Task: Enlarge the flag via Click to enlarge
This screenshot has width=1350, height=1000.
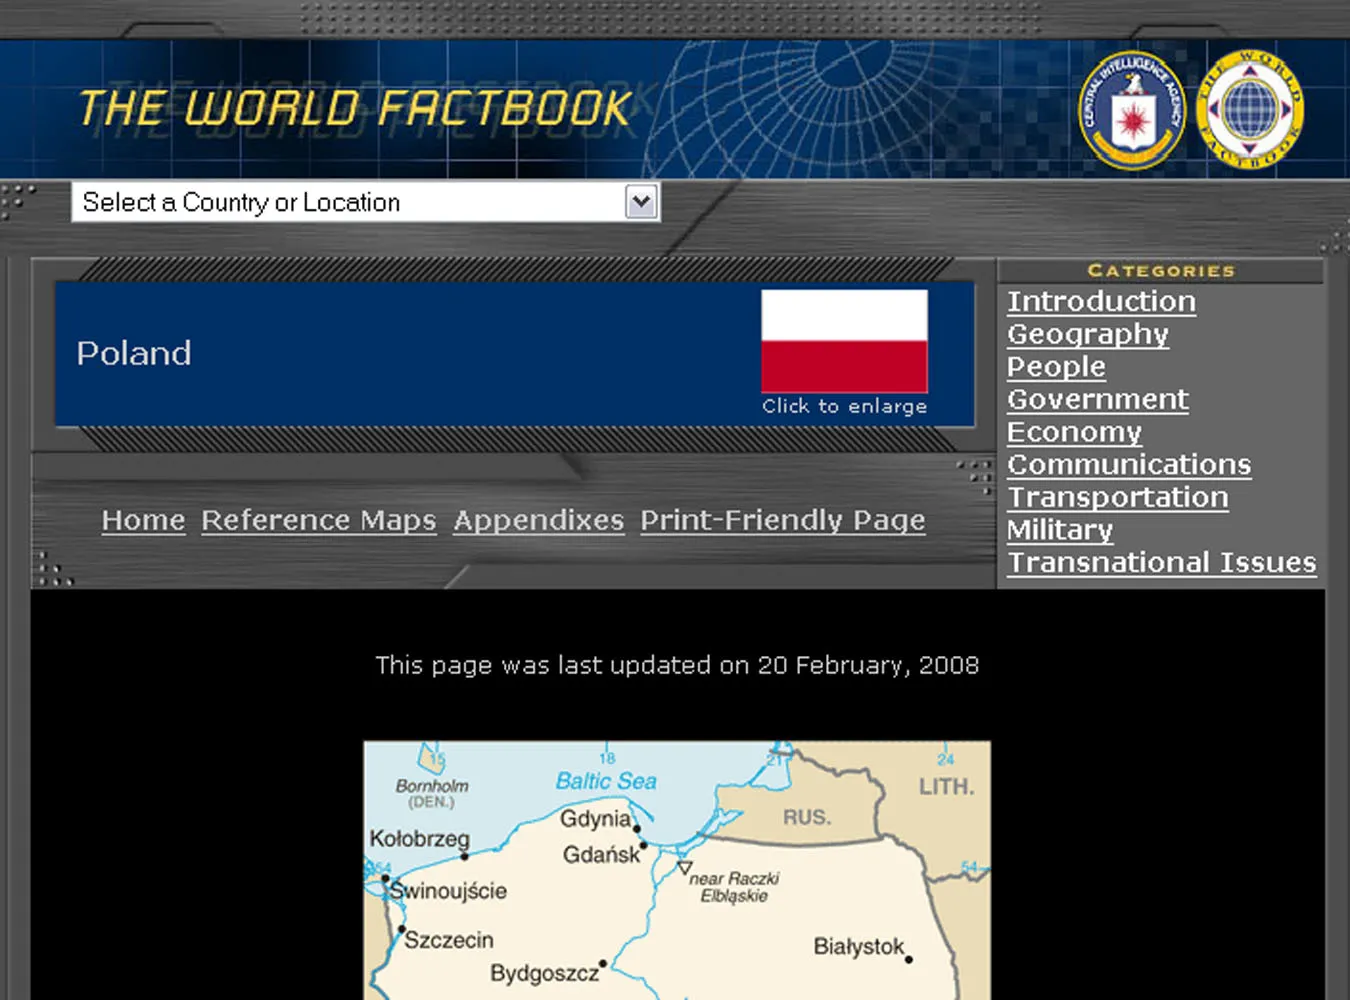Action: [x=845, y=406]
